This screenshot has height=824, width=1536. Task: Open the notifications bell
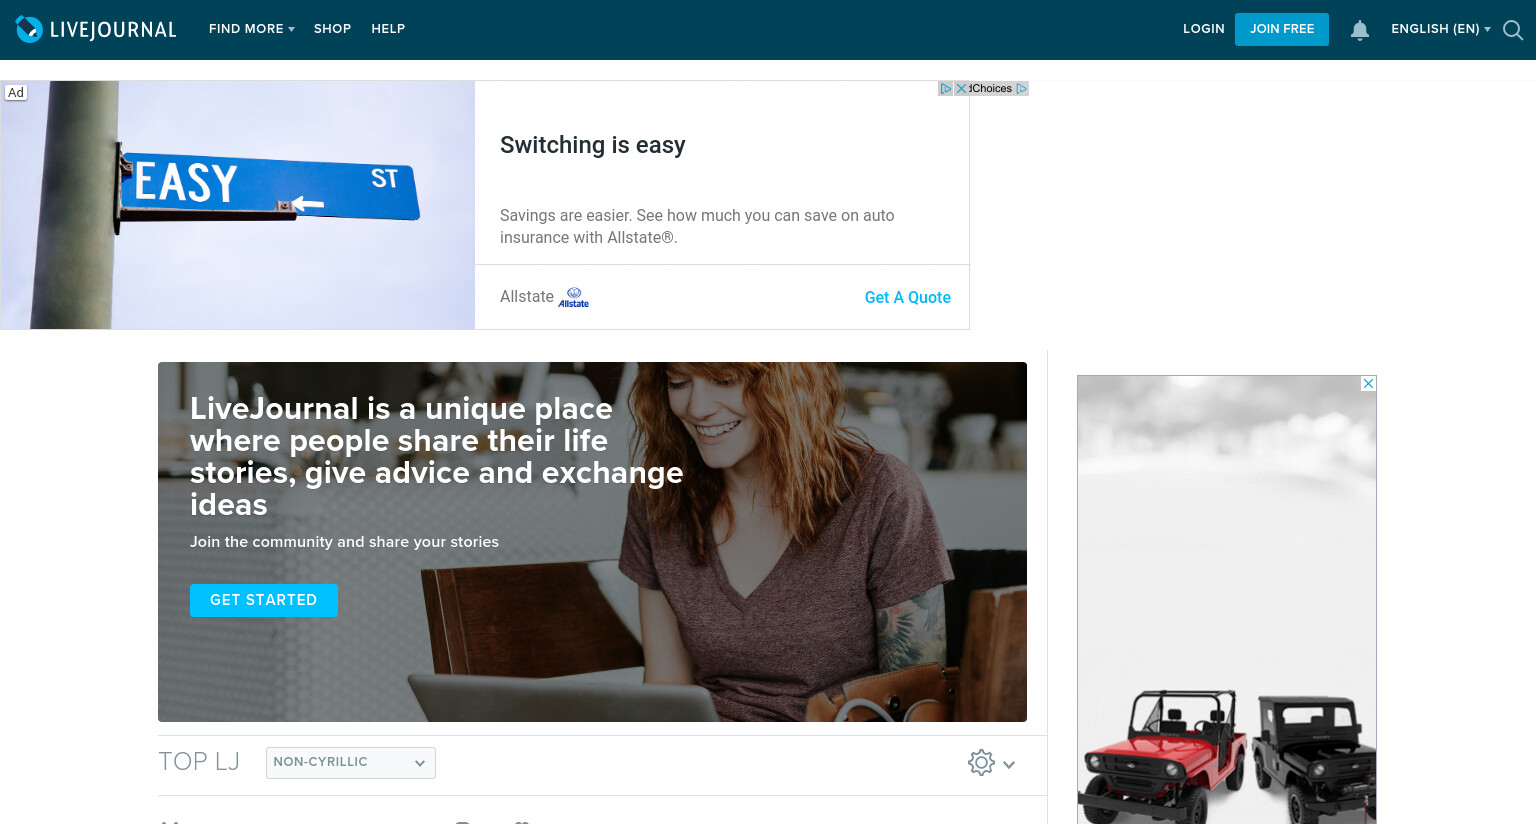[1360, 30]
